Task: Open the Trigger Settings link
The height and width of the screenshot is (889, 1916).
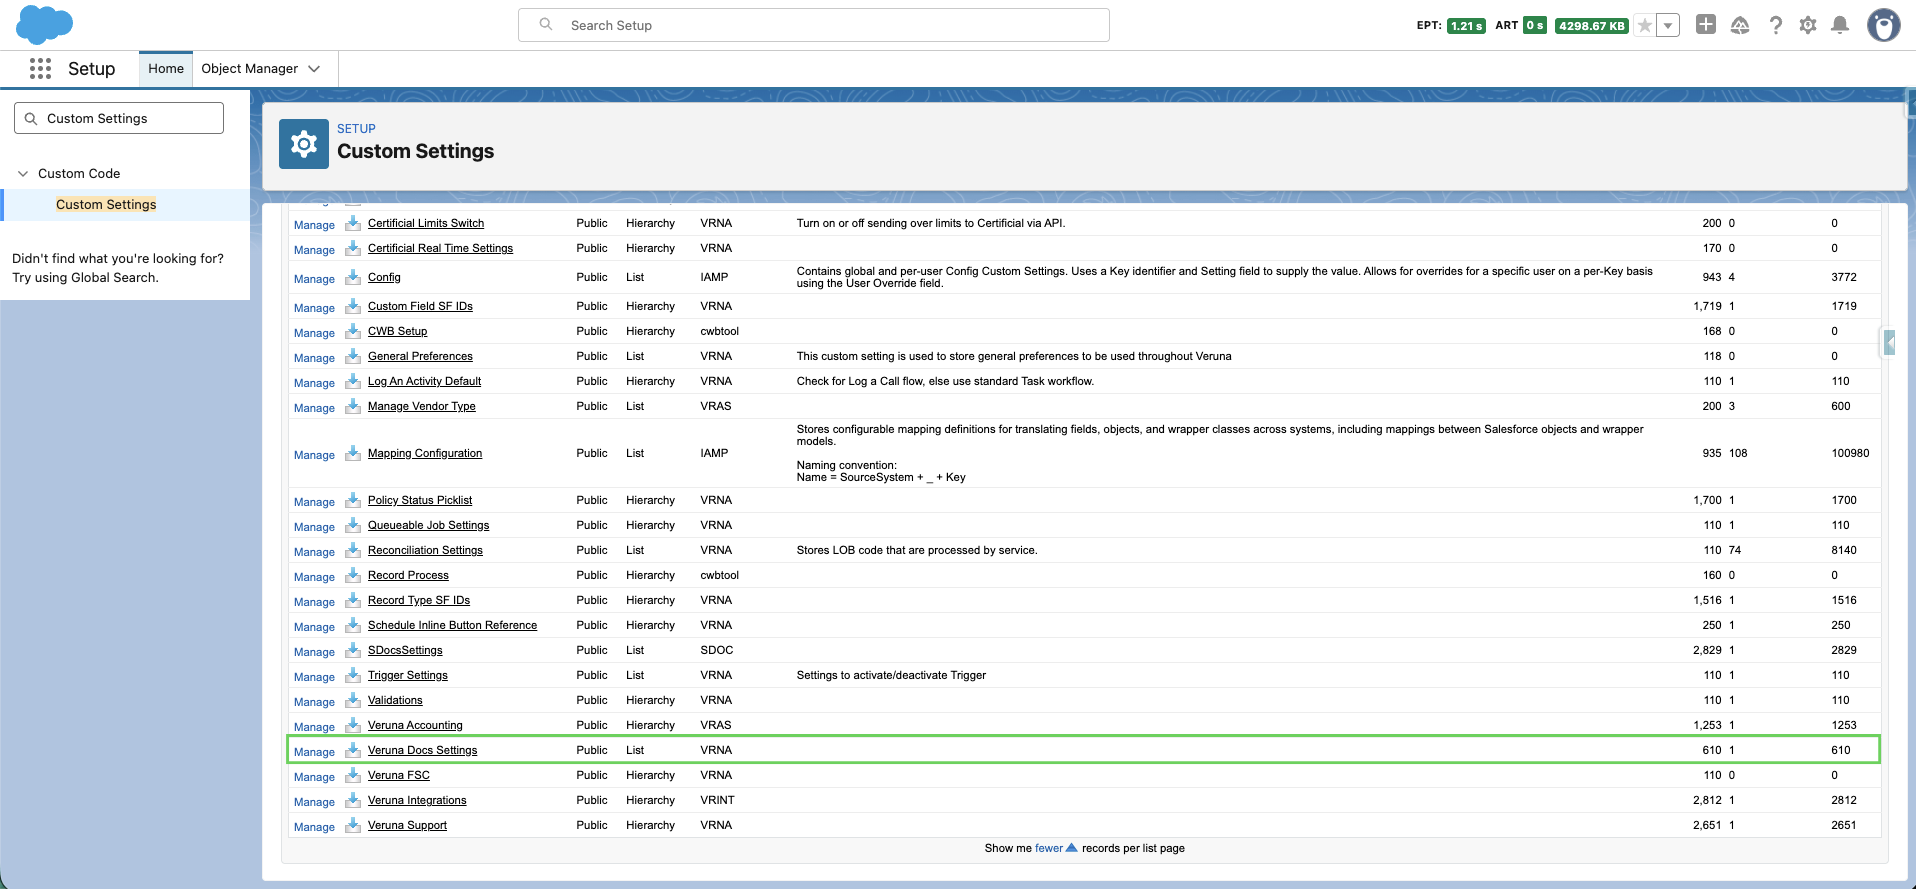Action: click(x=408, y=675)
